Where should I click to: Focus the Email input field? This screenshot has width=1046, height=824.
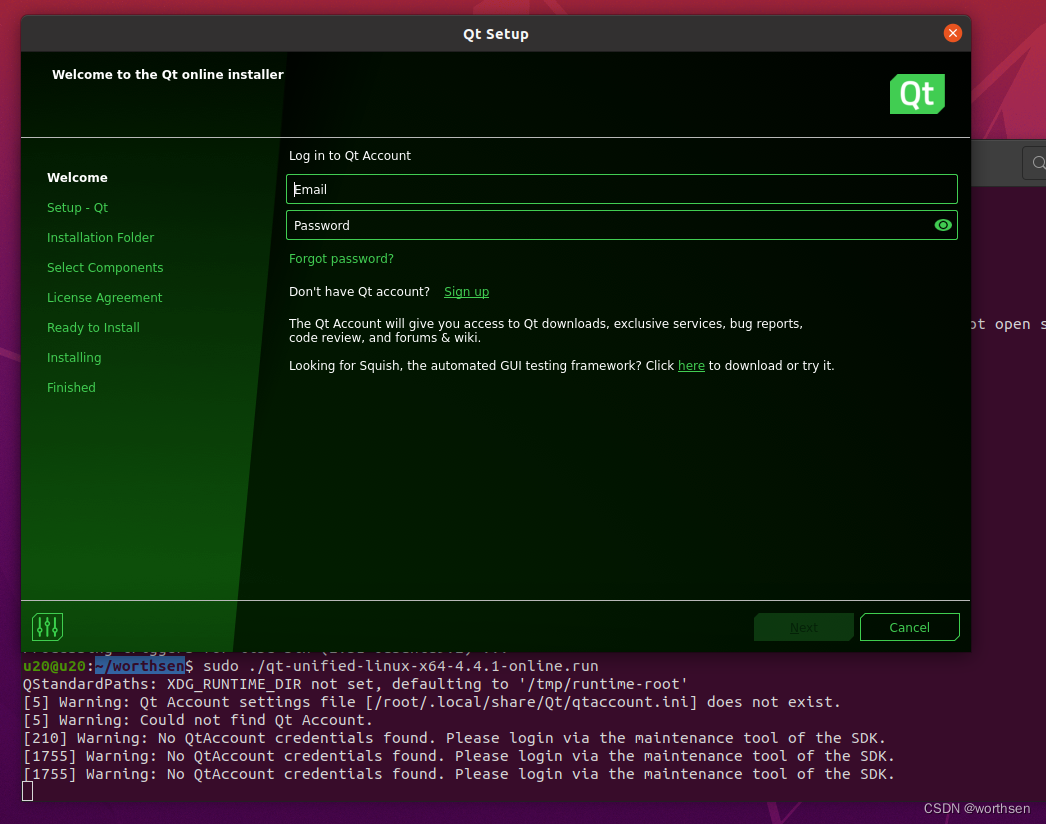622,189
